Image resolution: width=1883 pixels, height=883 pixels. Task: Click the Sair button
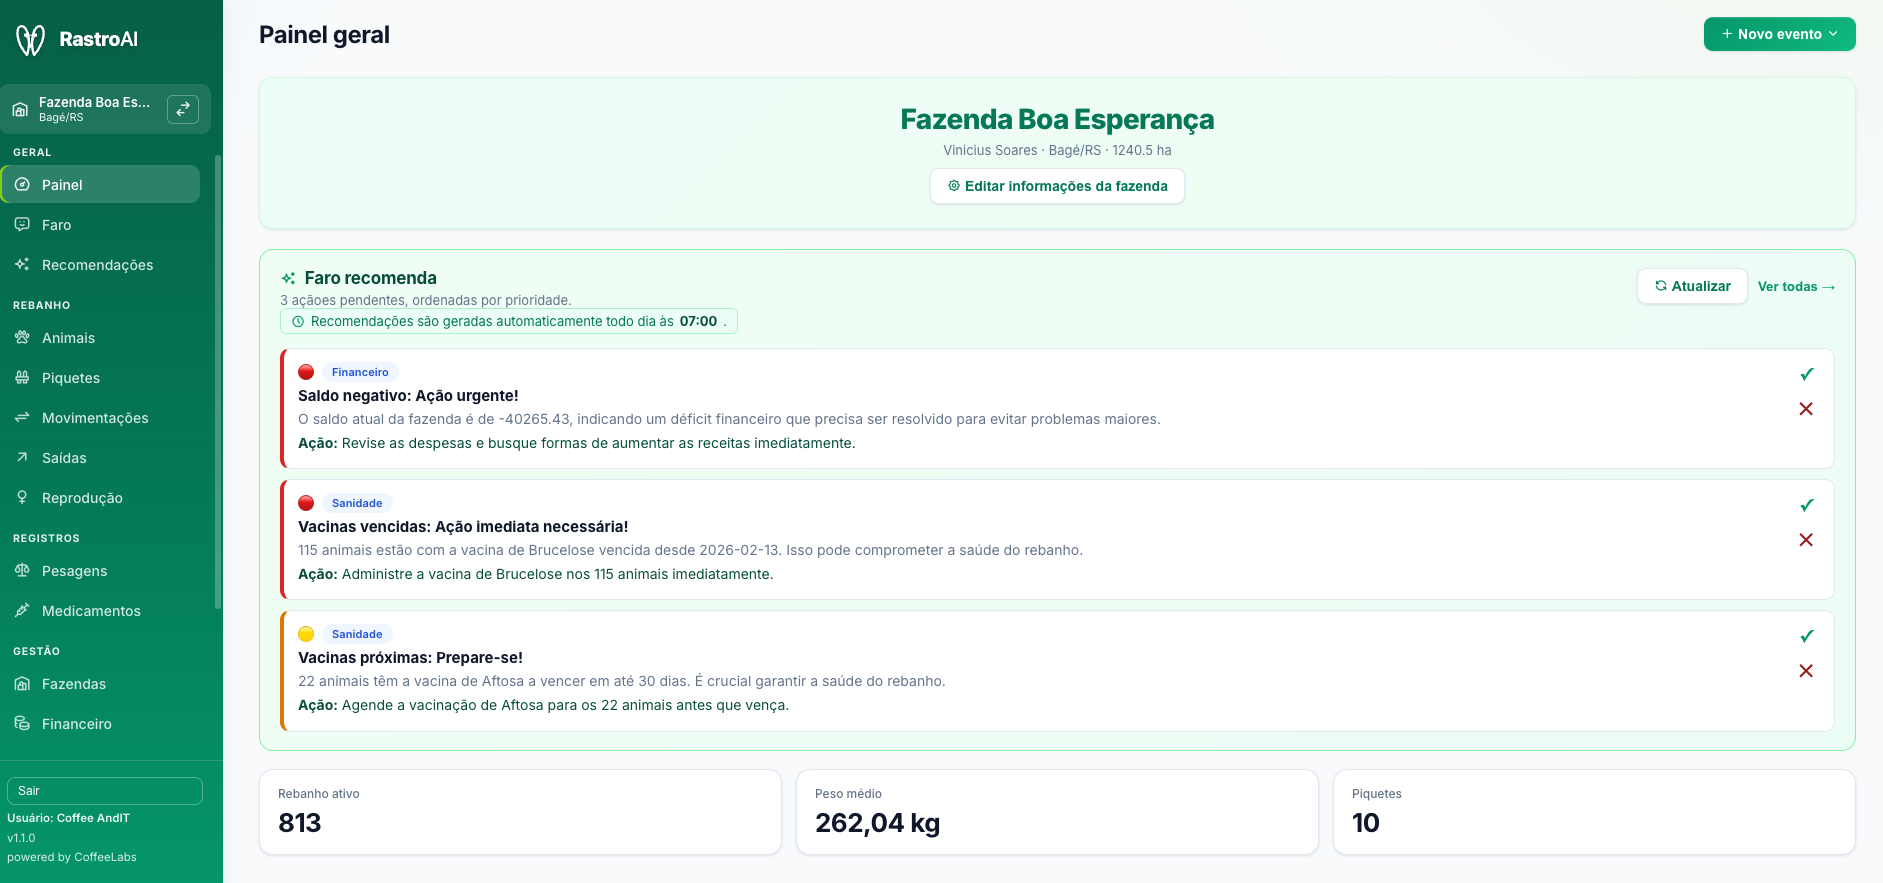105,791
